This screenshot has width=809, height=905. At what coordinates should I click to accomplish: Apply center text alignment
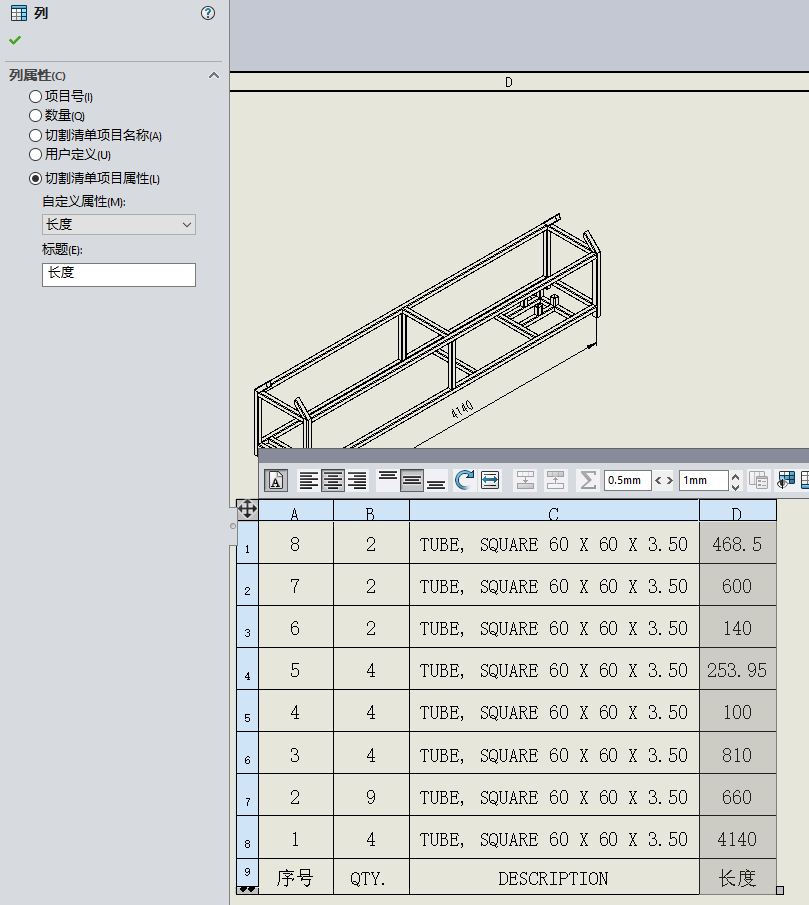pos(332,480)
